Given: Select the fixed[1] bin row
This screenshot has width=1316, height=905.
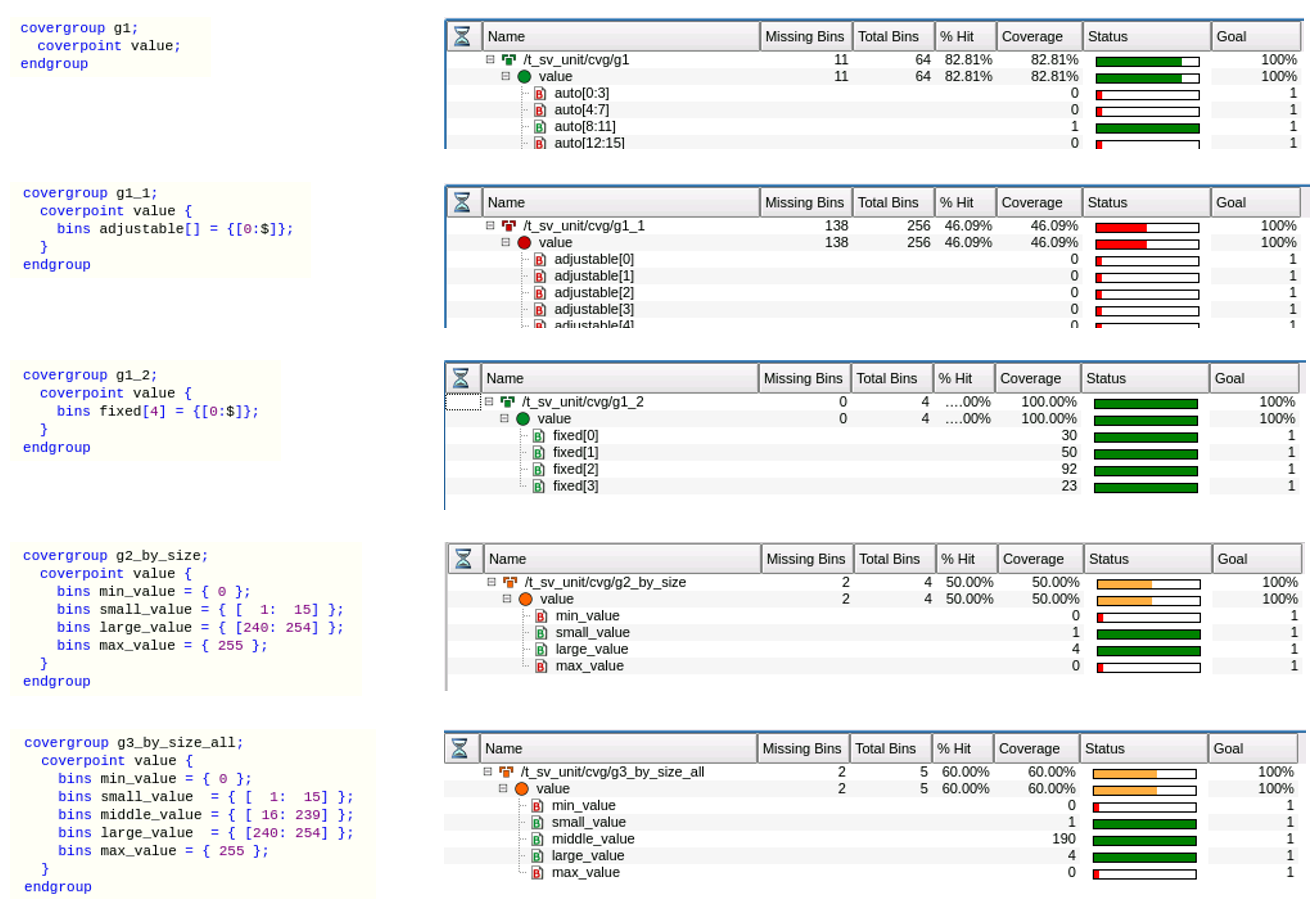Looking at the screenshot, I should click(576, 452).
